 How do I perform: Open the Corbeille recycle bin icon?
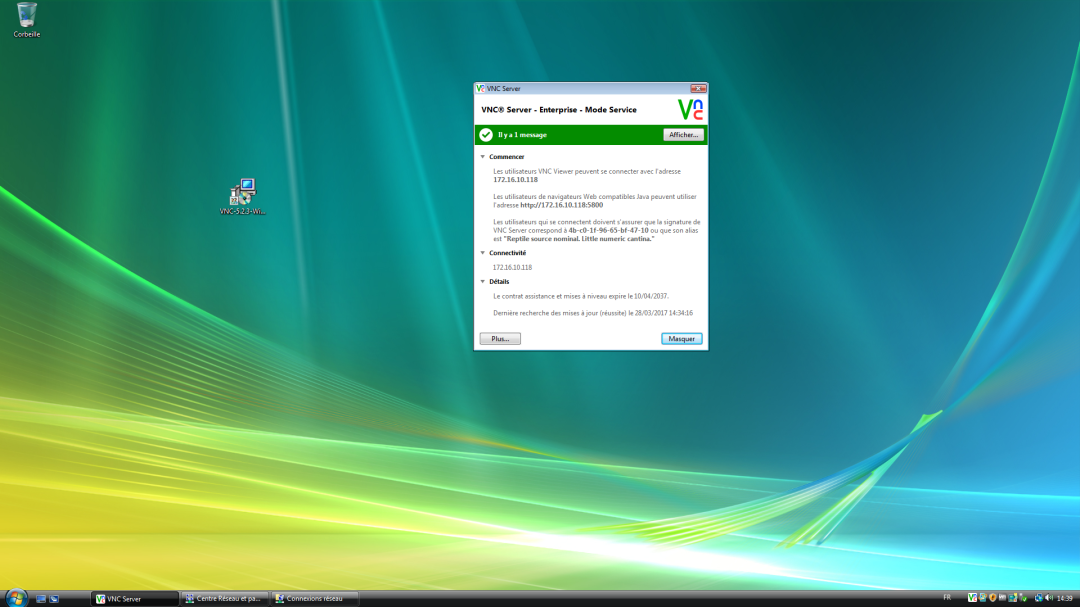pos(27,16)
